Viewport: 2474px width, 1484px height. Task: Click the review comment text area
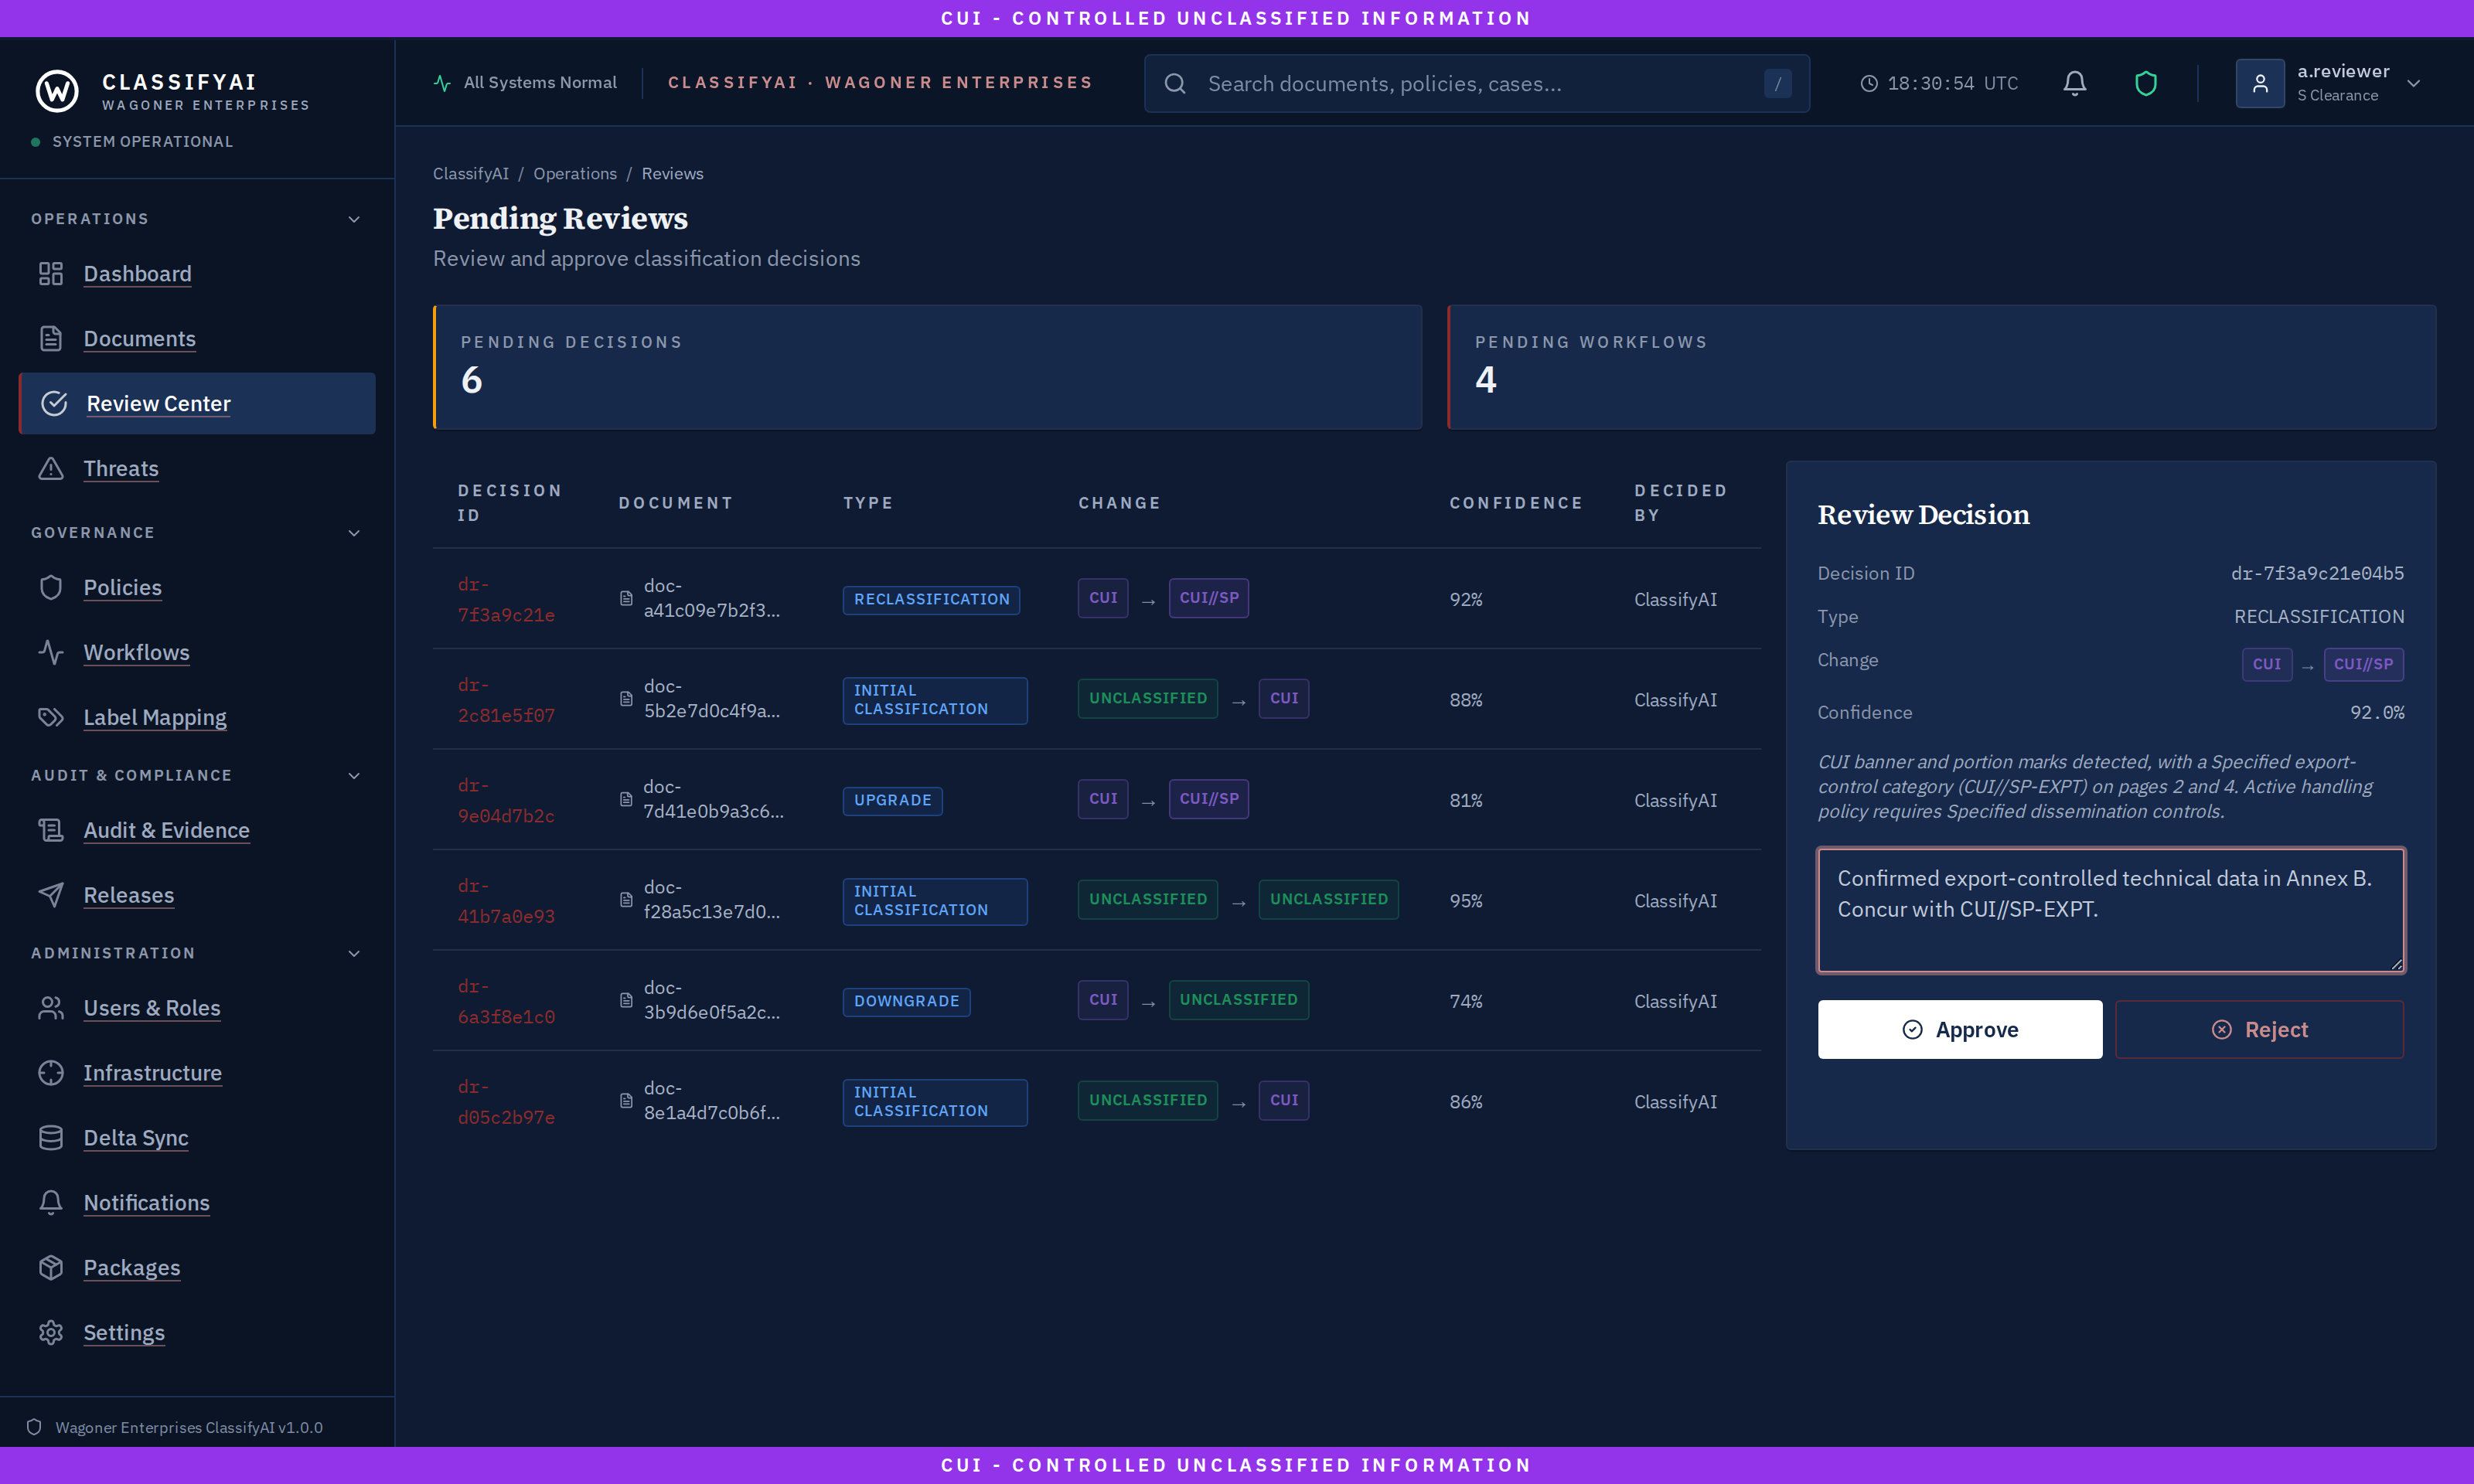[x=2111, y=910]
